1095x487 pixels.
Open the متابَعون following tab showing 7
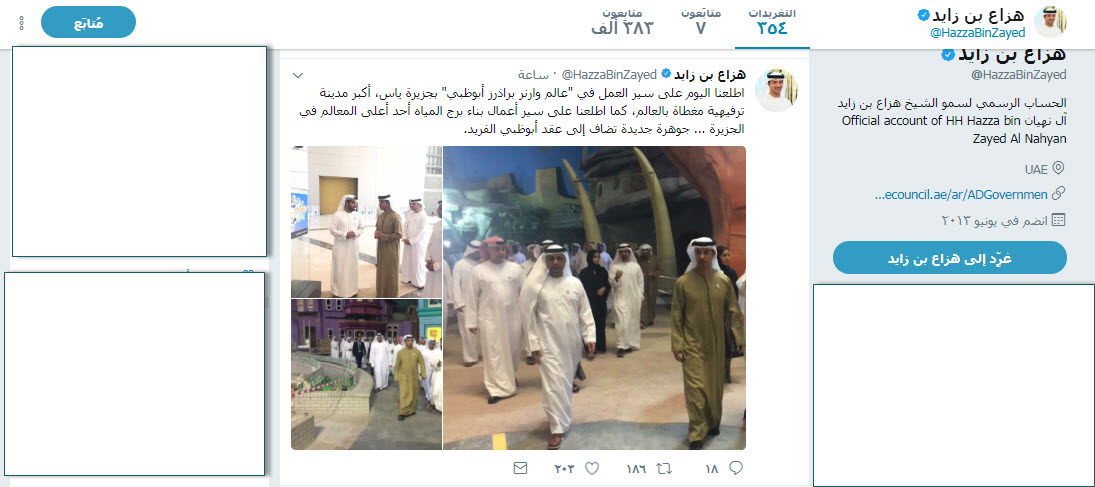[700, 23]
